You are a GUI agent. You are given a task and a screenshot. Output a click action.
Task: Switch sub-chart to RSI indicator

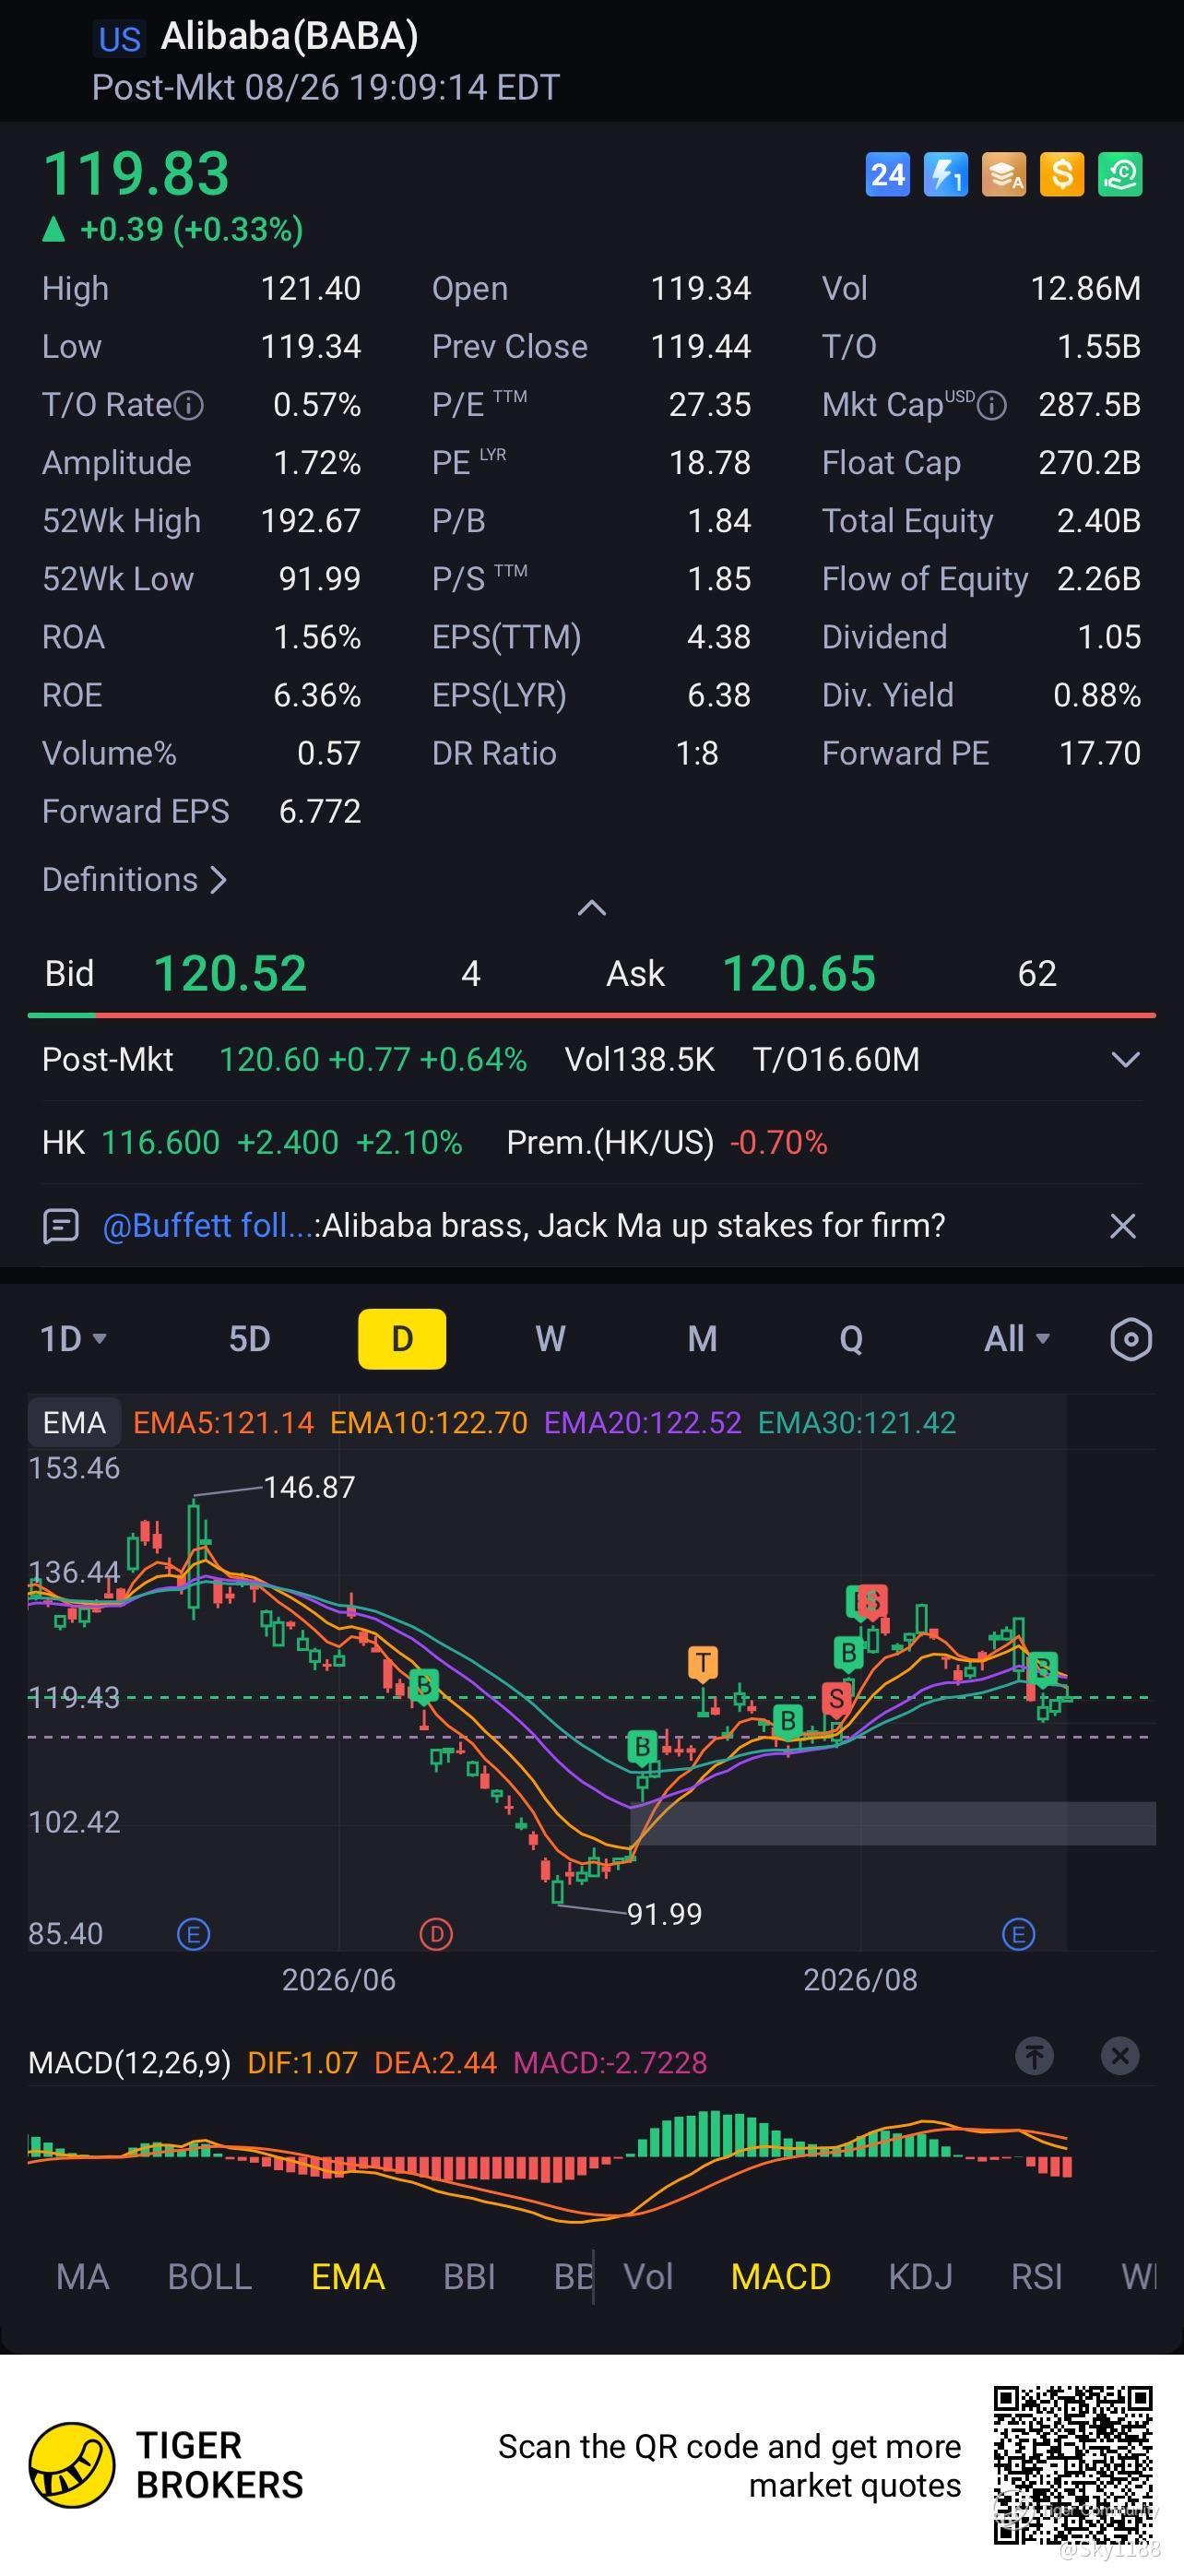1036,2277
